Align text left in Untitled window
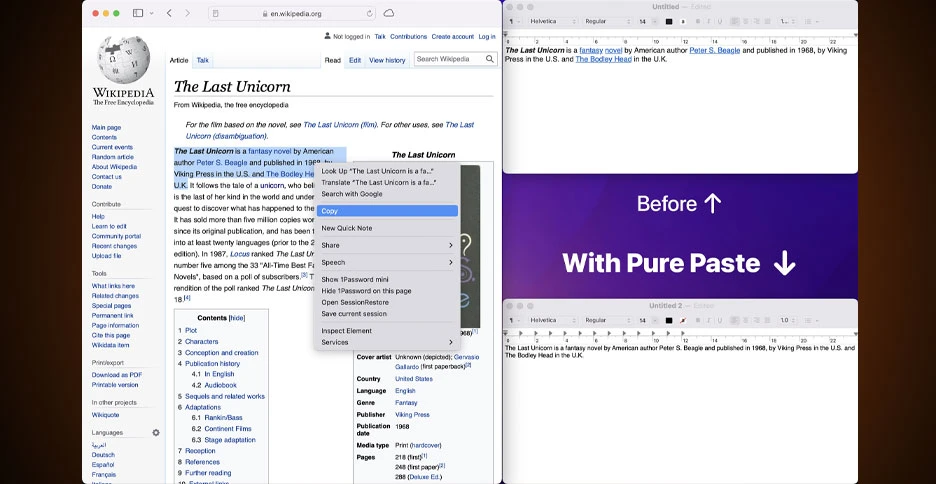The width and height of the screenshot is (936, 484). coord(735,21)
